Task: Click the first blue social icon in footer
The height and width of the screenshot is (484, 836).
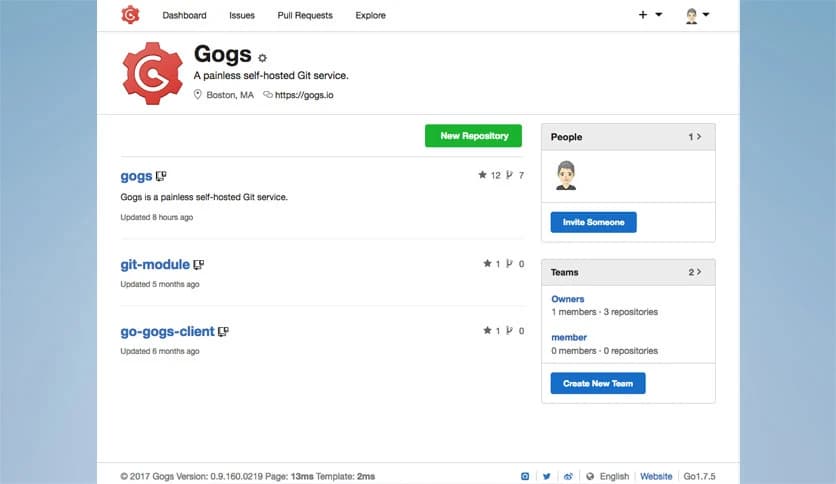Action: (525, 476)
